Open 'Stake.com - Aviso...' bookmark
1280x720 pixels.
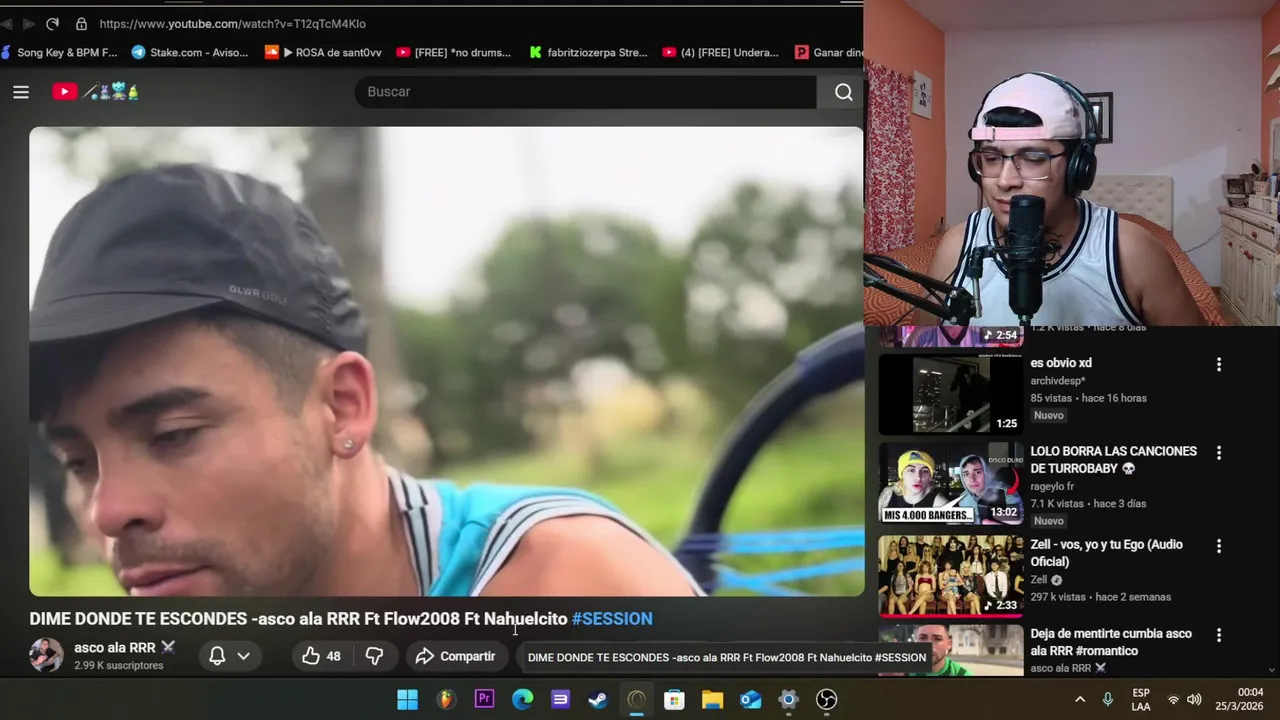click(190, 52)
